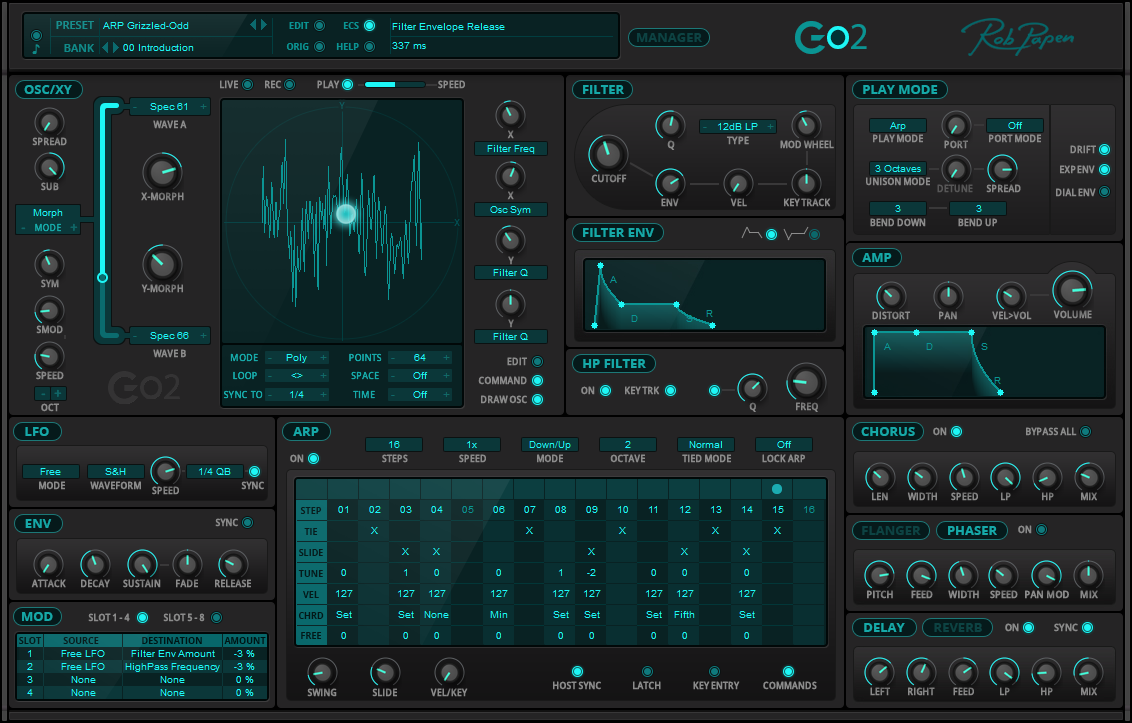
Task: Click the mod slot 1 Free LFO source
Action: [83, 654]
